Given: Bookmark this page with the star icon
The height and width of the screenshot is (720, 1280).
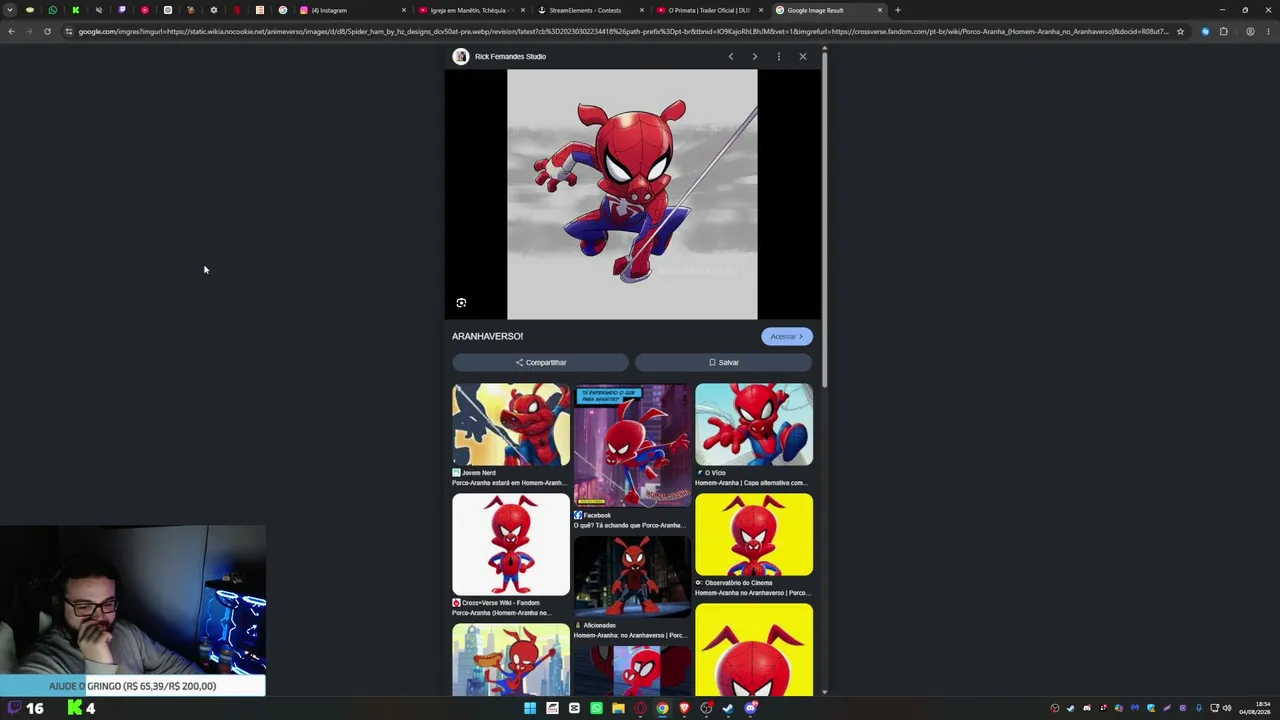Looking at the screenshot, I should pos(1180,31).
